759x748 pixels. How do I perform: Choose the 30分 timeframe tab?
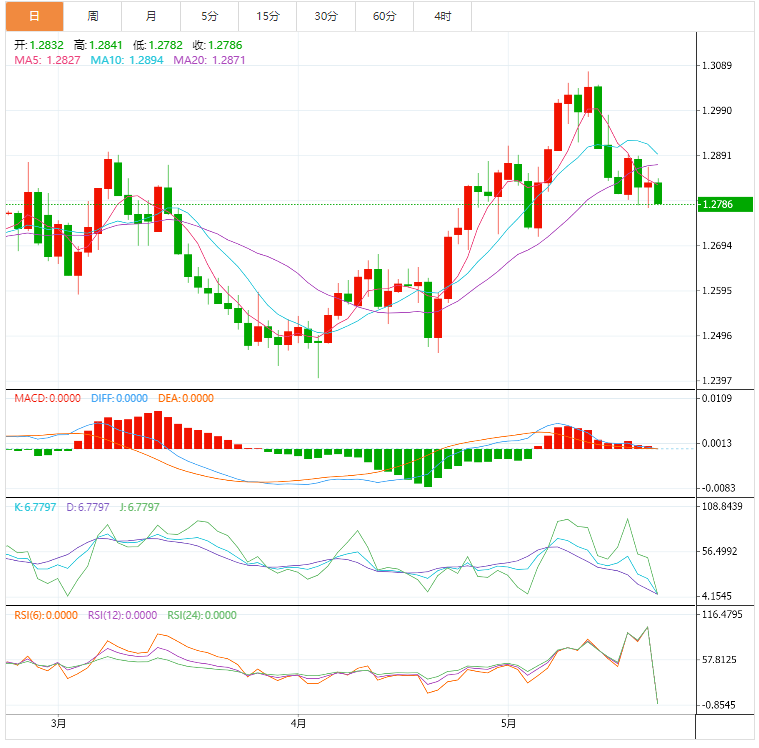click(x=326, y=16)
